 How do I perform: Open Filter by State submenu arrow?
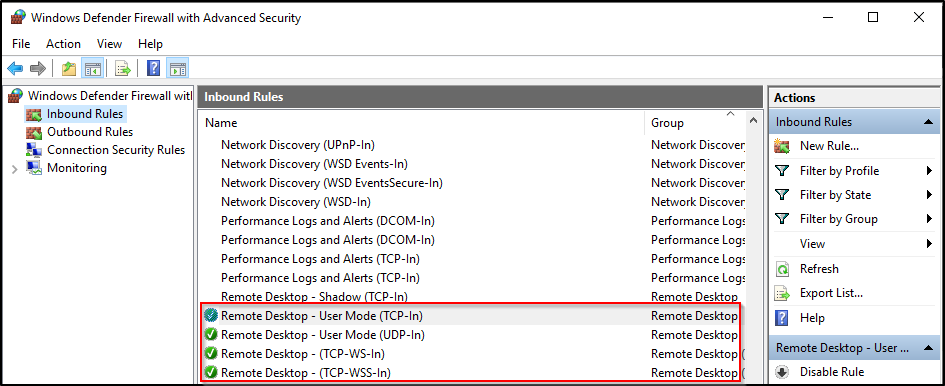pyautogui.click(x=929, y=195)
